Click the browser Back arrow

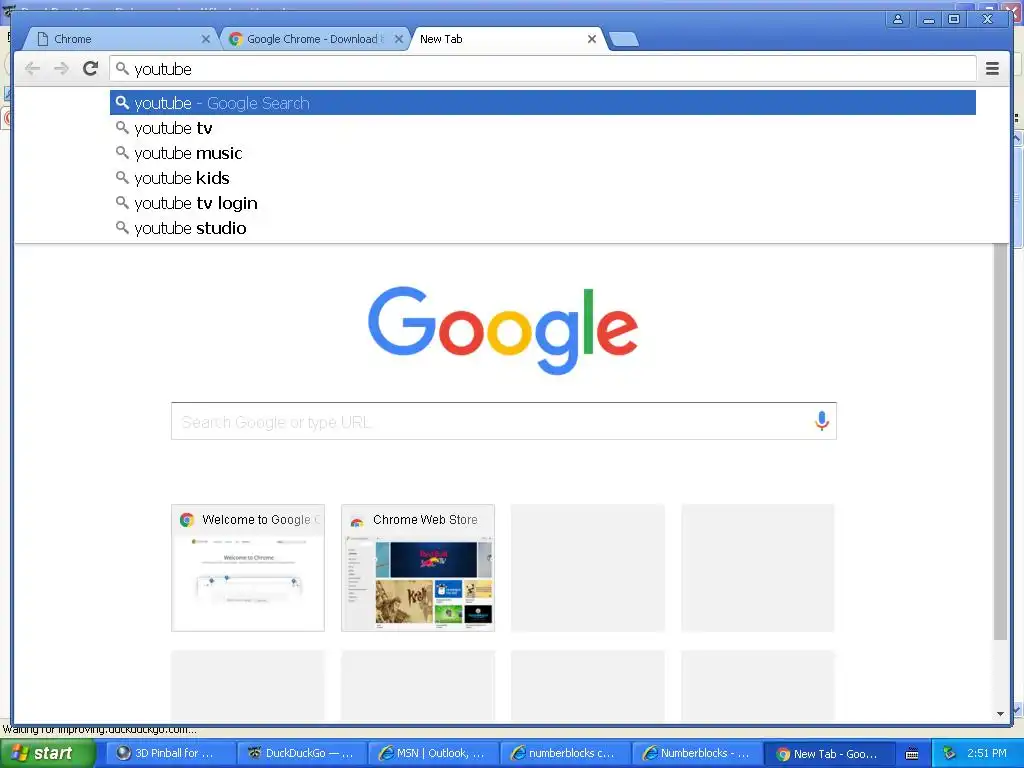[x=32, y=69]
